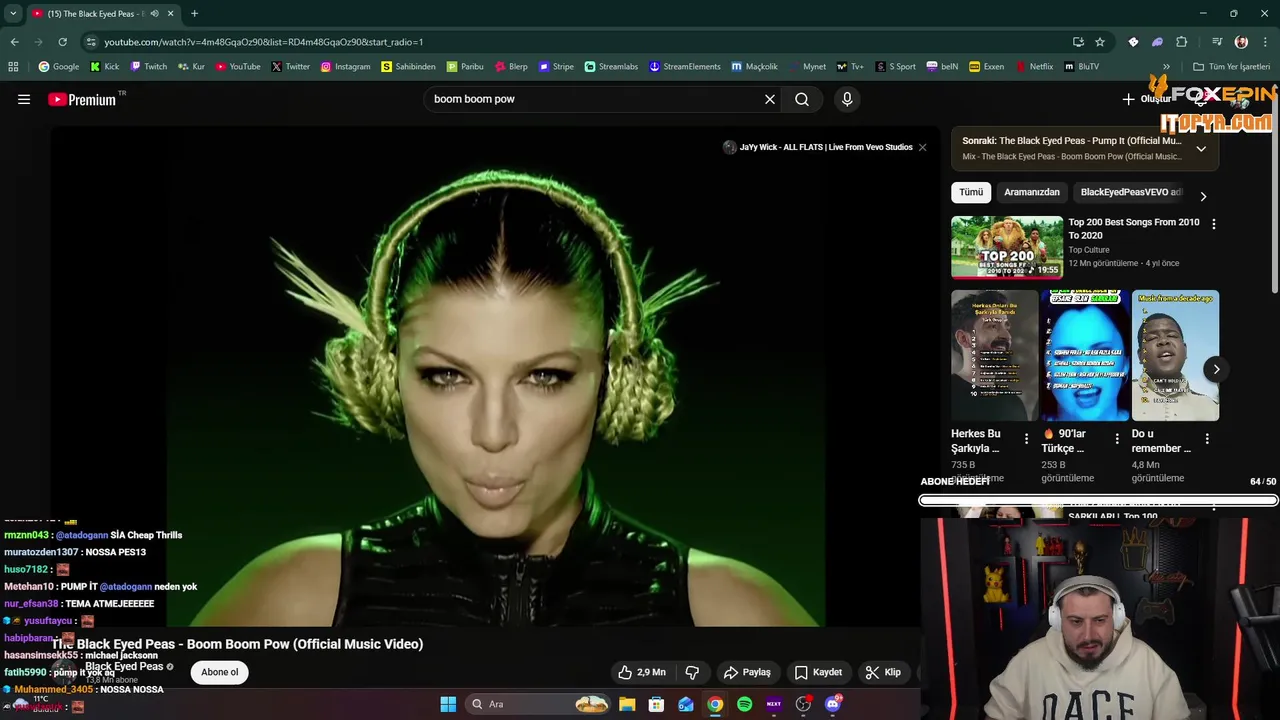Click the YouTube URL address bar

pos(580,42)
